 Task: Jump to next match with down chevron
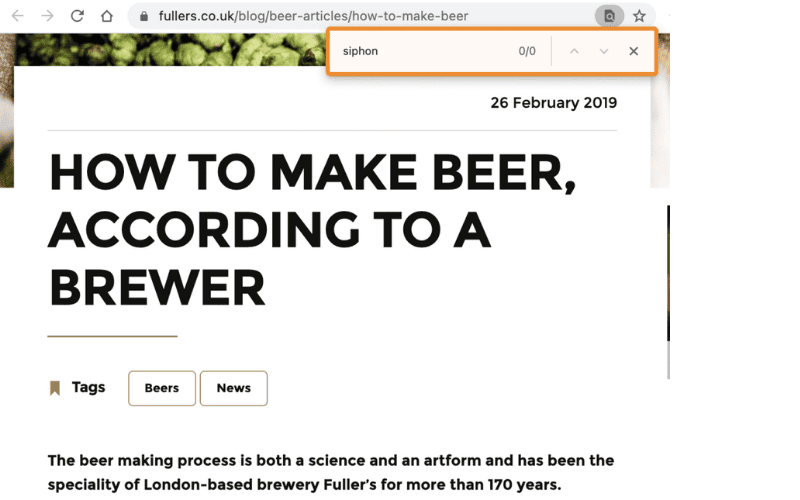coord(604,51)
